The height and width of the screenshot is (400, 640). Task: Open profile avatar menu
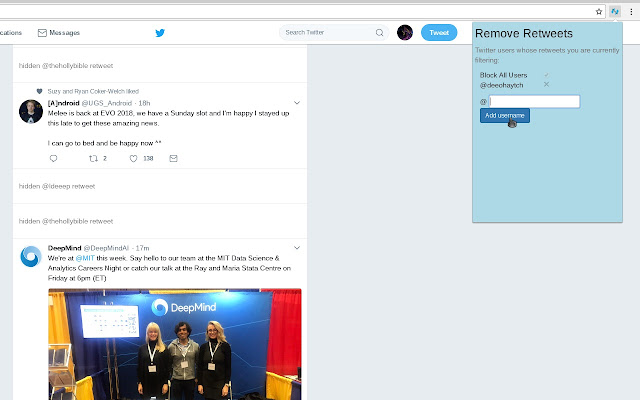[405, 32]
